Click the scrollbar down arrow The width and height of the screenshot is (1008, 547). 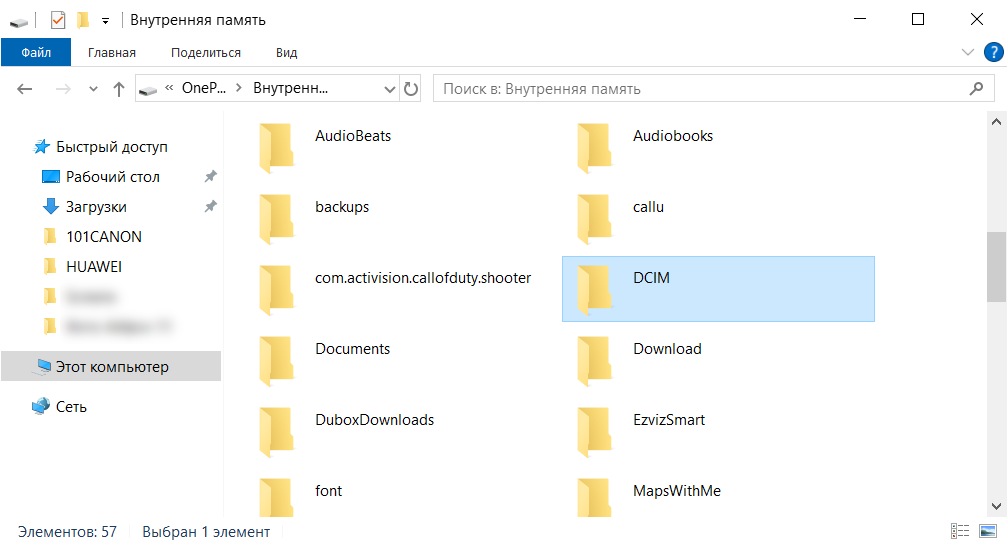(x=996, y=507)
